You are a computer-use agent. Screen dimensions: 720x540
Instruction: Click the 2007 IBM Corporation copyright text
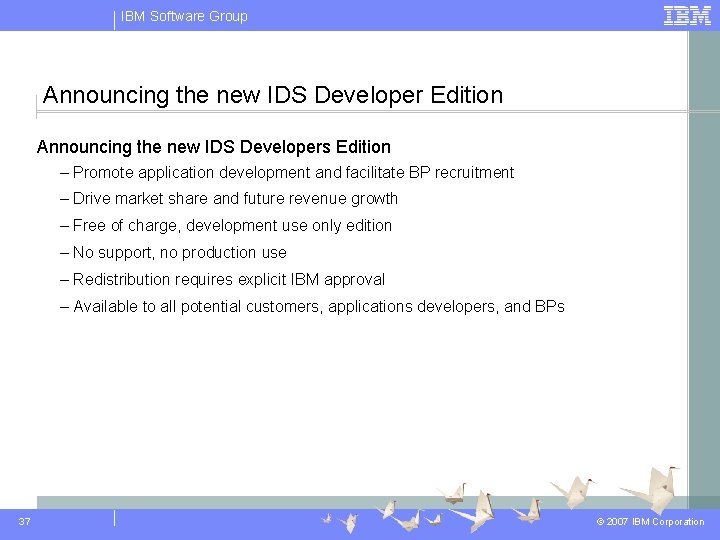(x=650, y=522)
